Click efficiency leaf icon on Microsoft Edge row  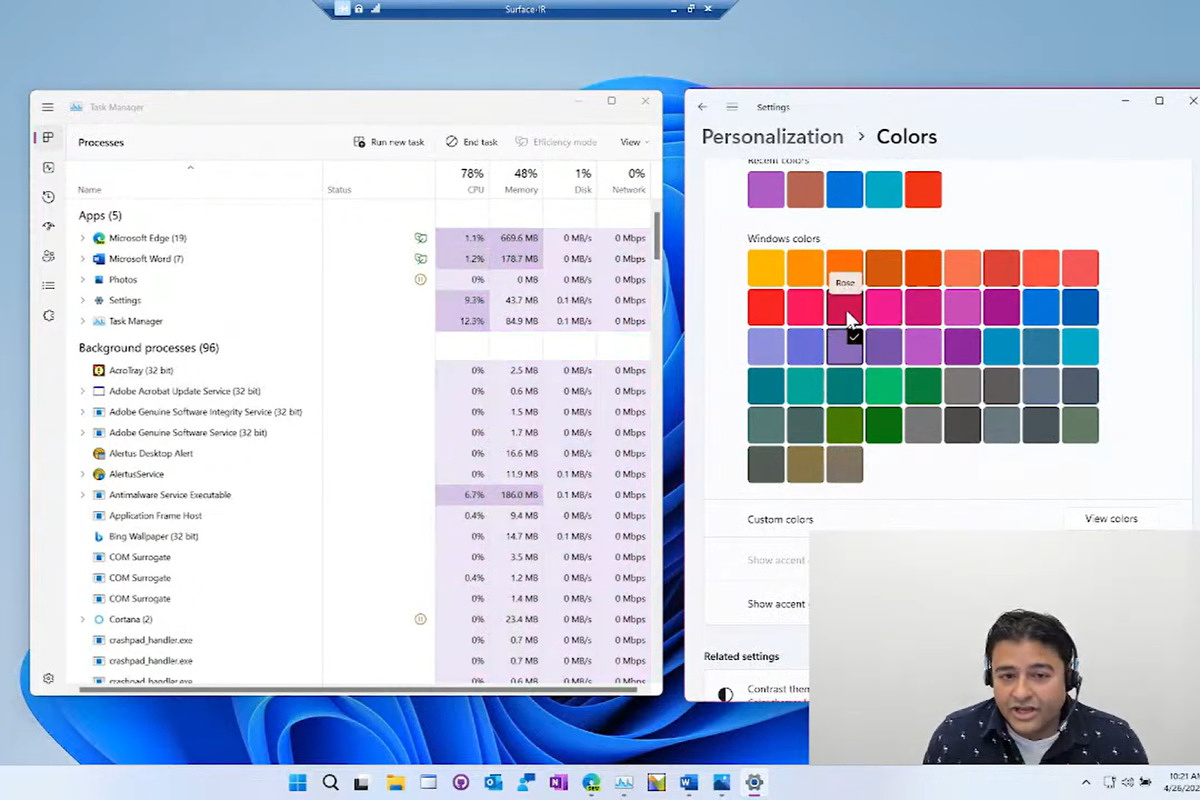(x=421, y=238)
